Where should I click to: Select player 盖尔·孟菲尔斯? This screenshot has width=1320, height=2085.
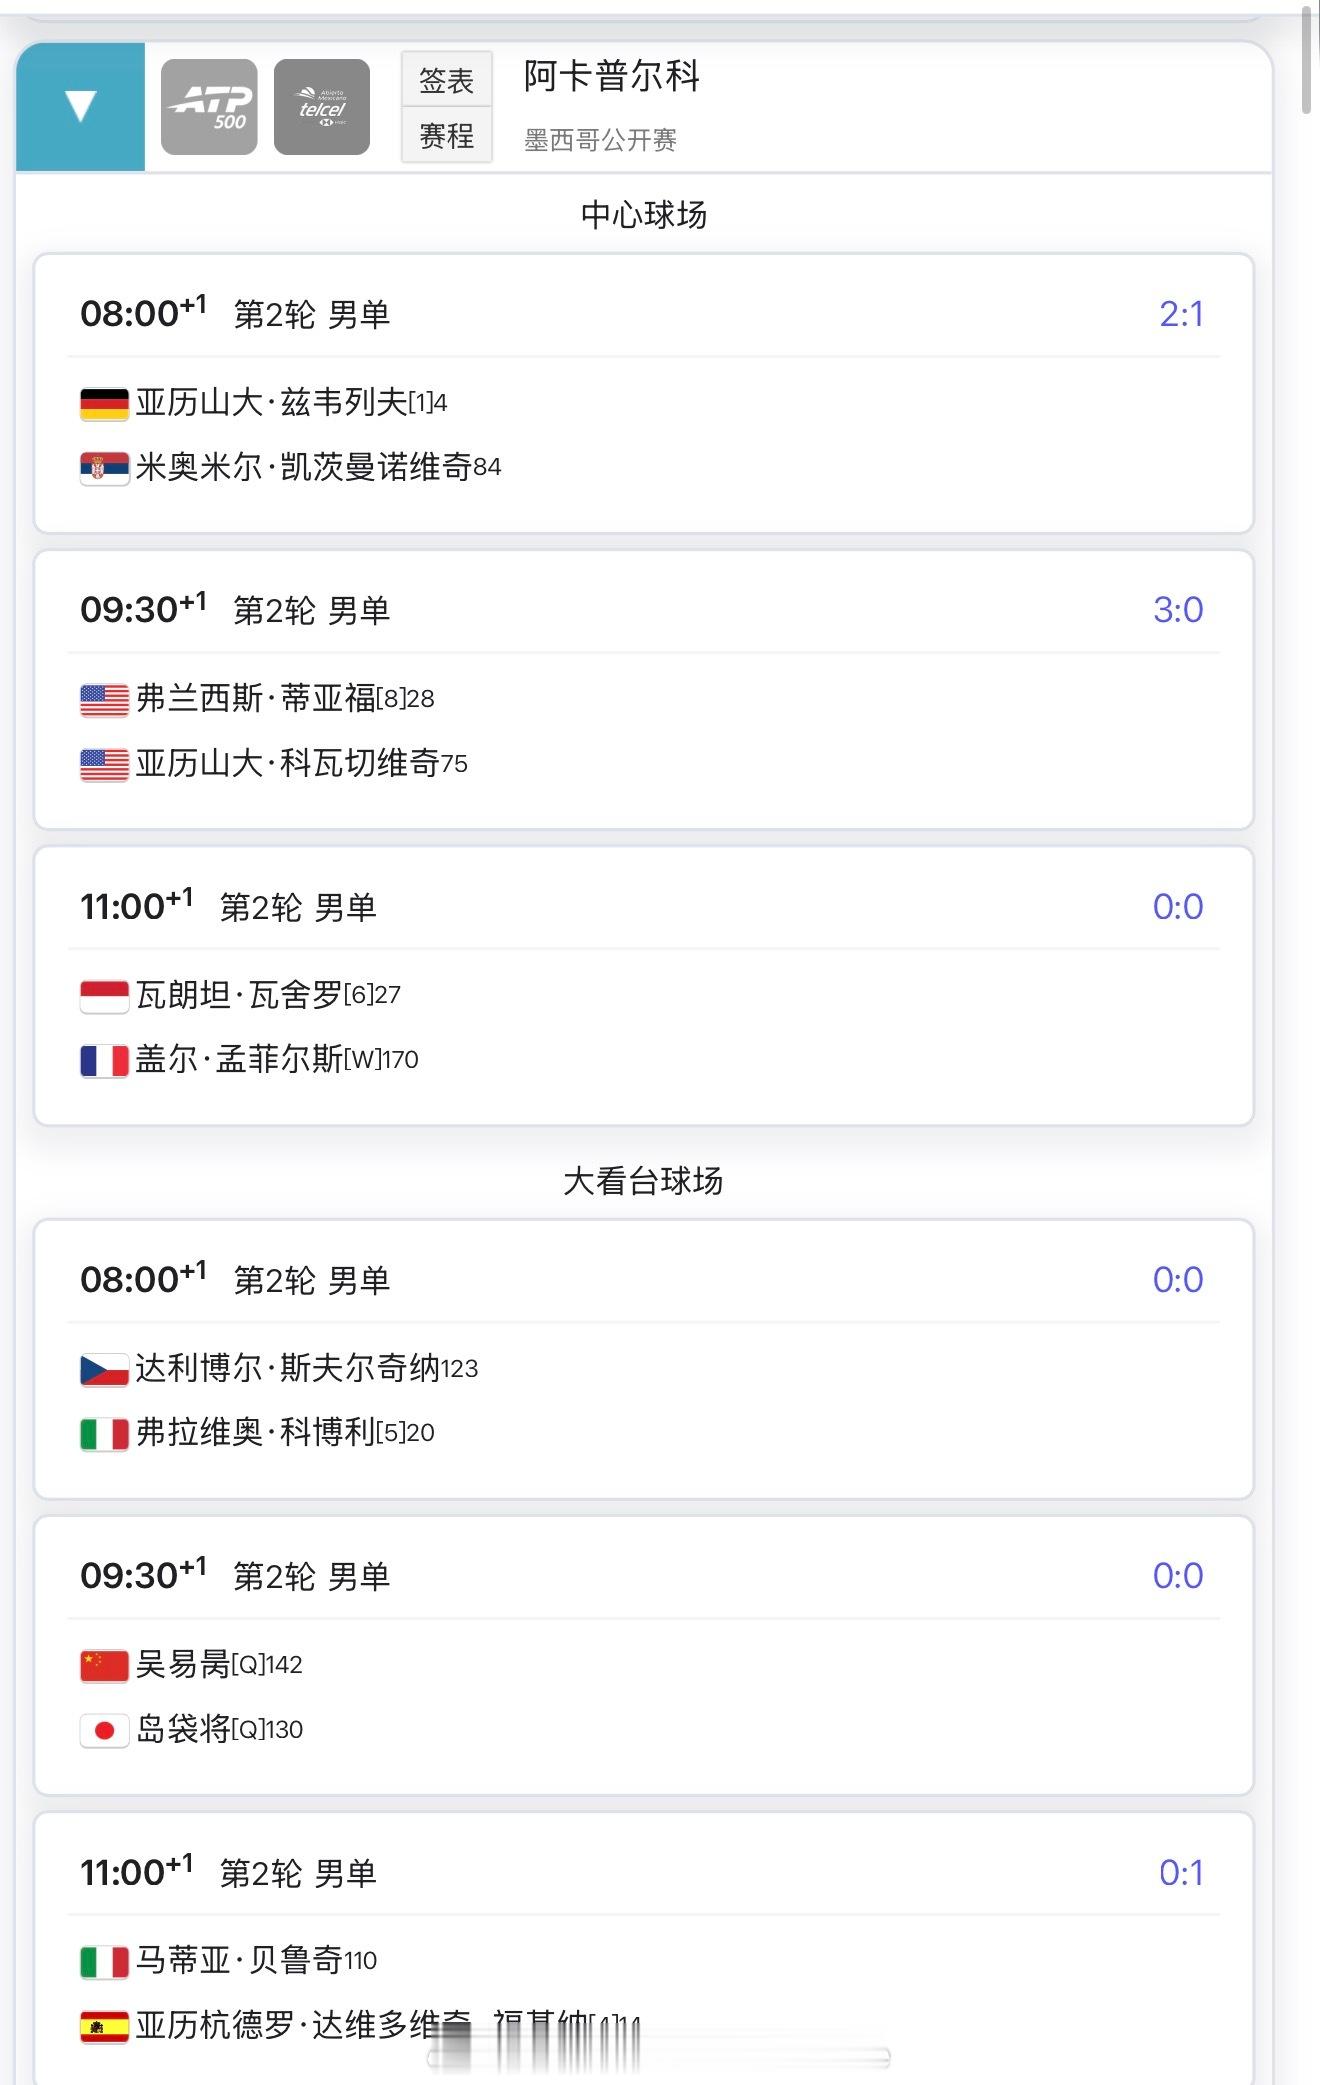240,1059
